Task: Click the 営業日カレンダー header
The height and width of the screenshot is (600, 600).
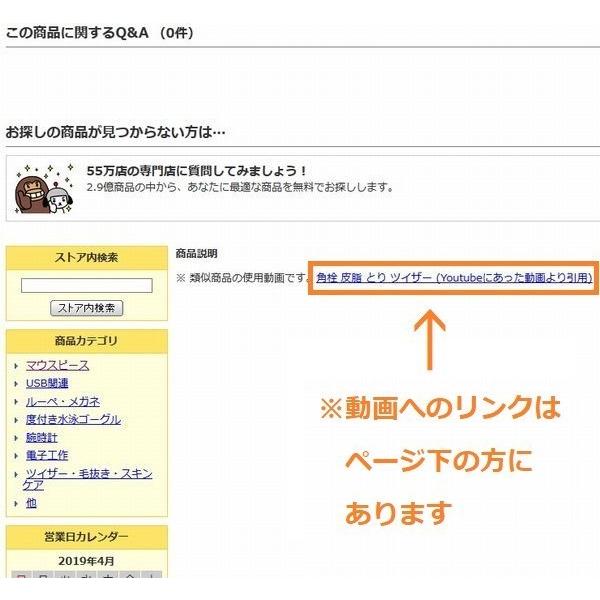Action: coord(86,537)
